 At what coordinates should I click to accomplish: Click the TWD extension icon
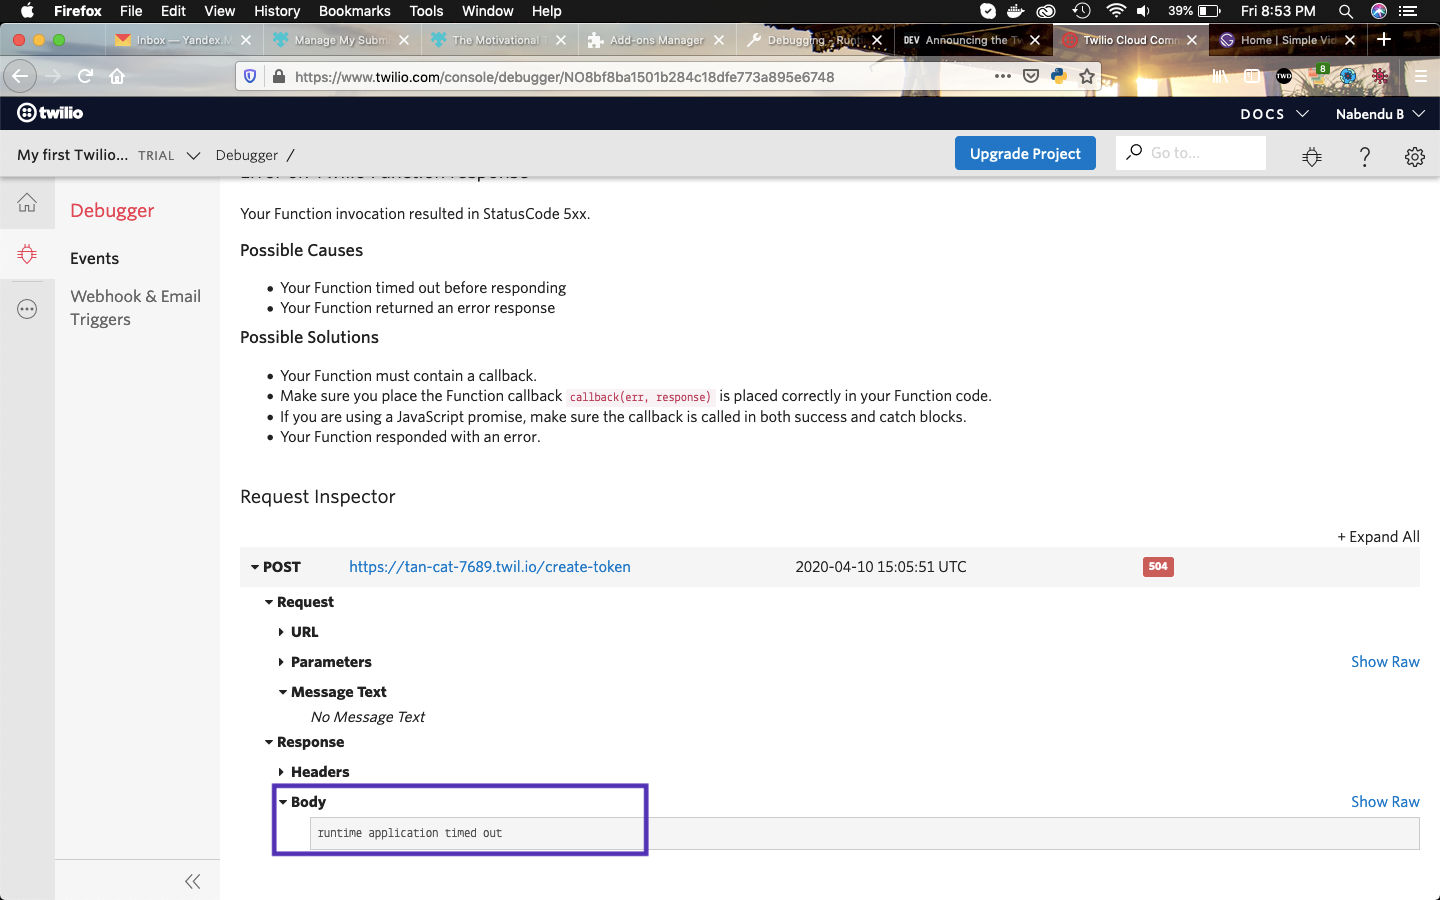1284,76
